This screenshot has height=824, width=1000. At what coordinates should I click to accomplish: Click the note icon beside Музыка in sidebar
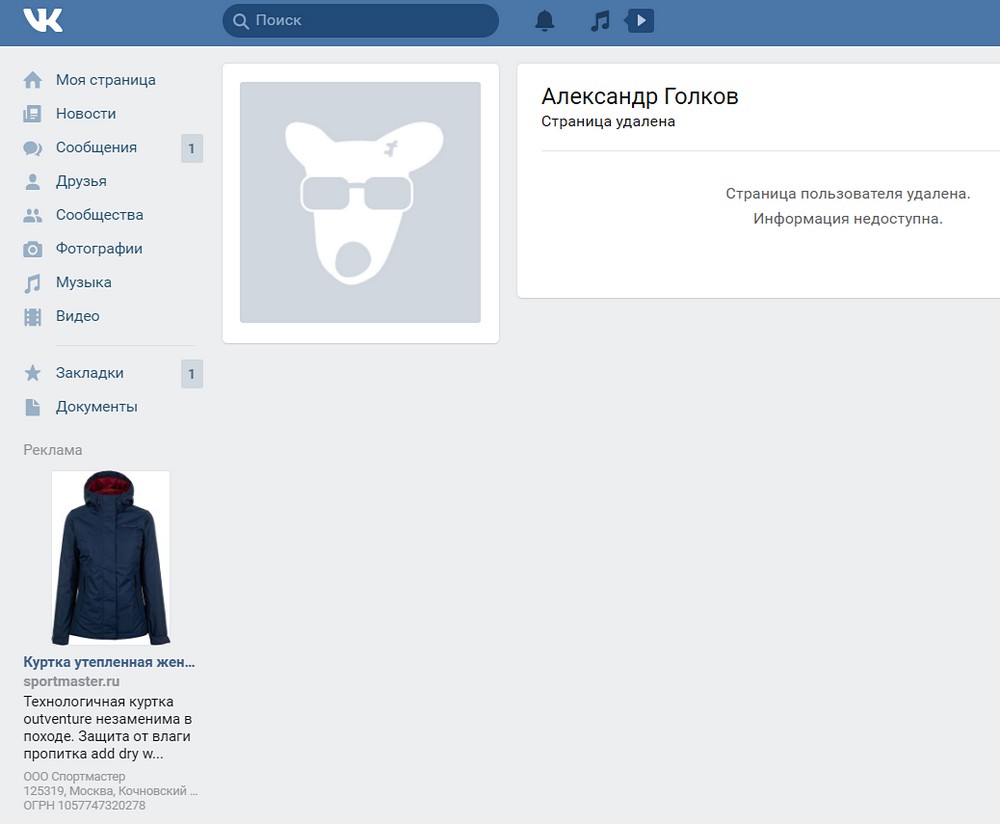click(33, 283)
